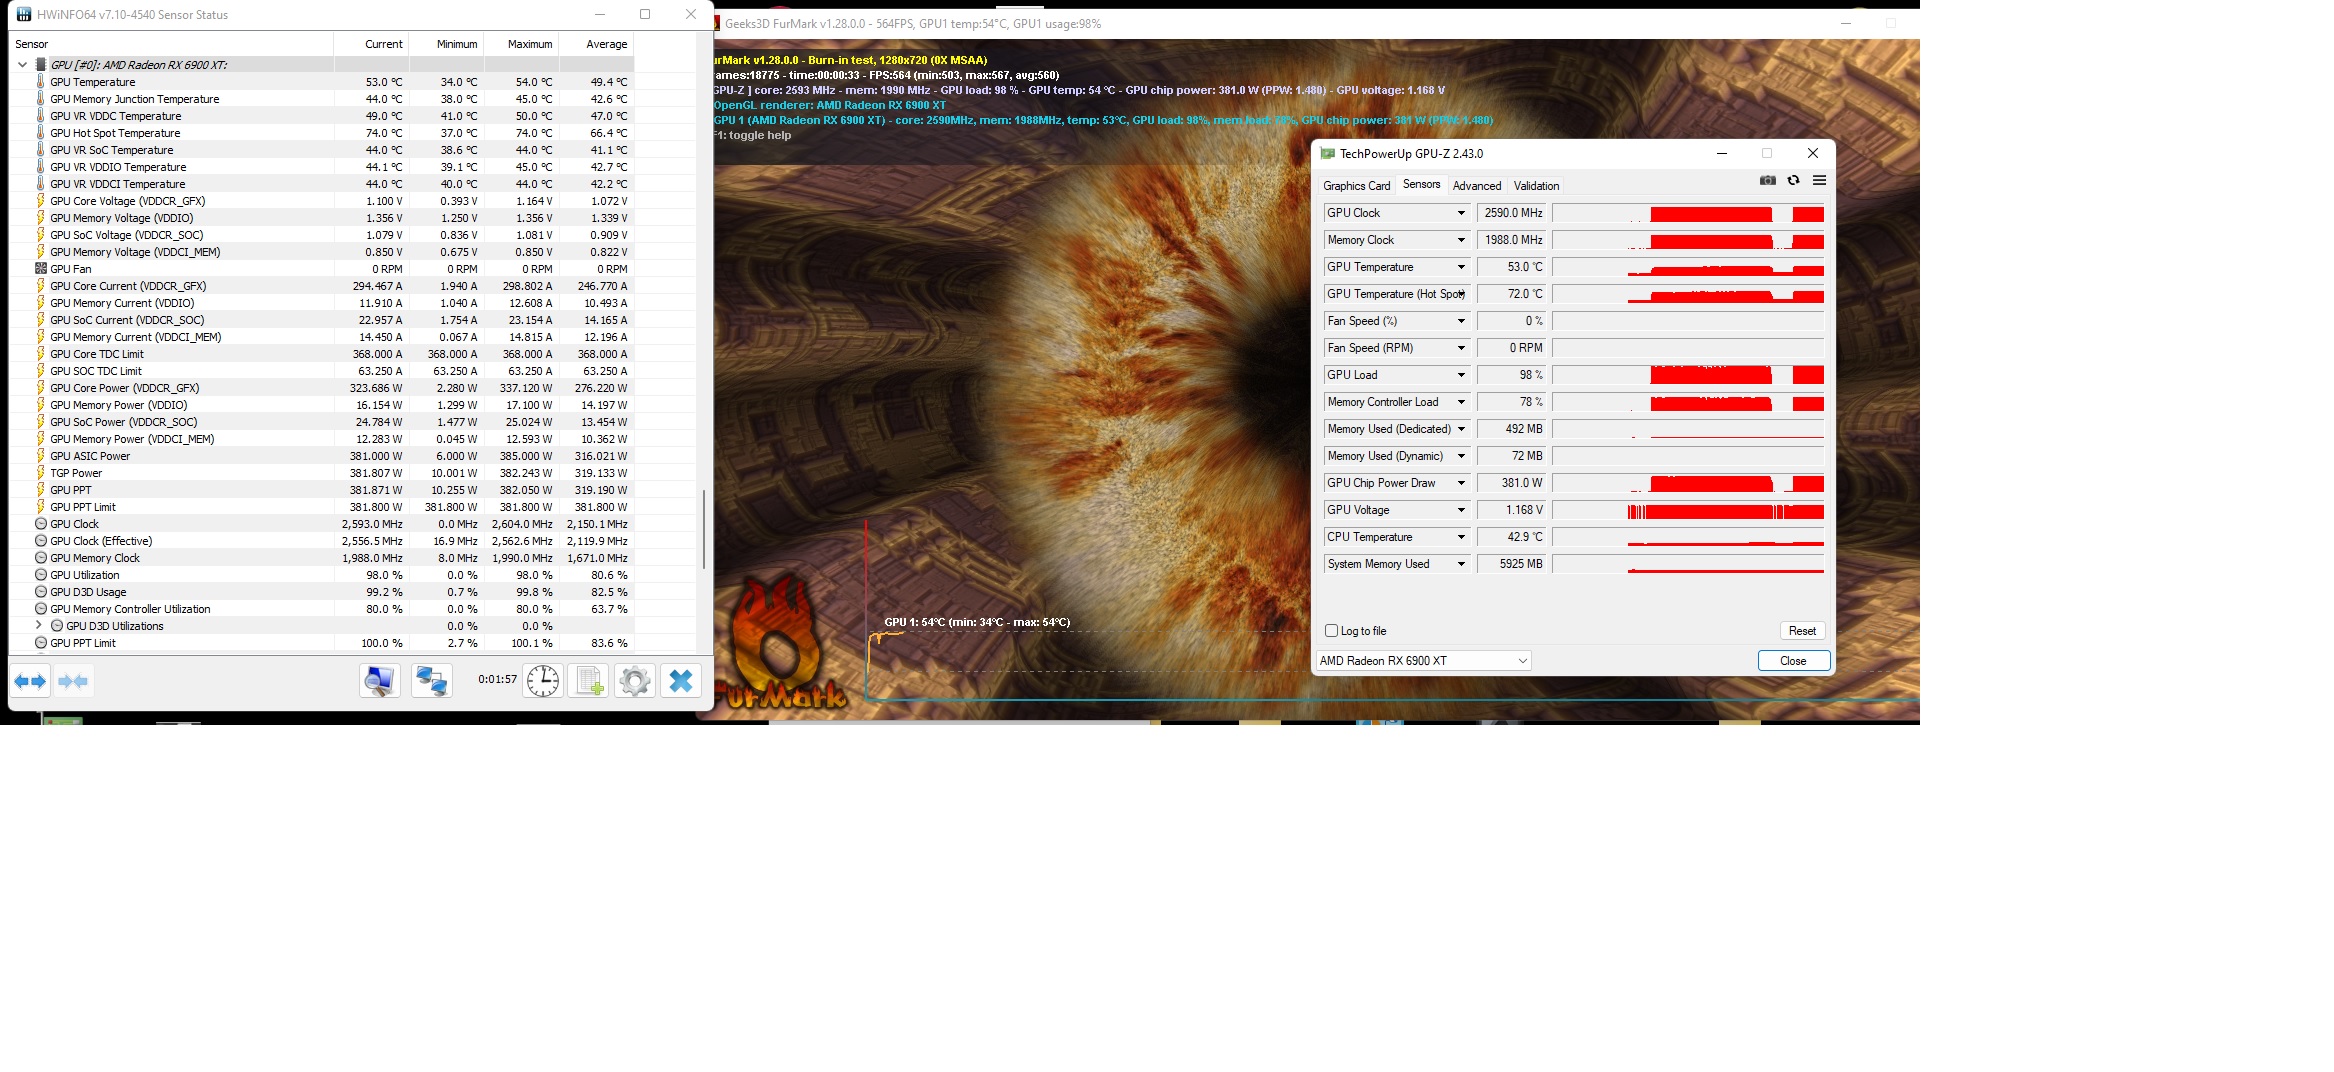Screen dimensions: 2334x1072
Task: Click GPU Chip Power Draw history graph
Action: click(1688, 483)
